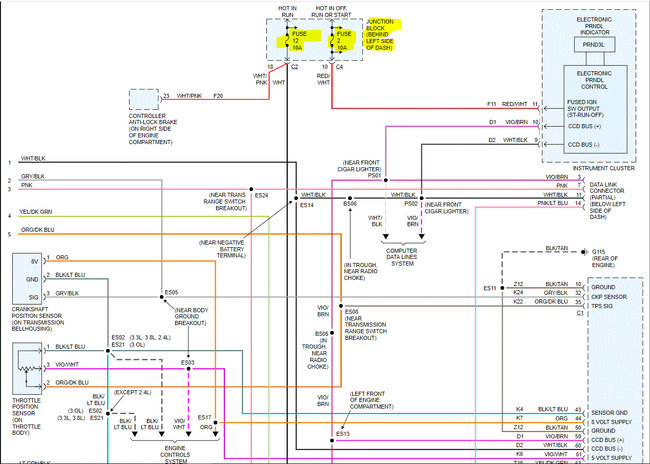Image resolution: width=650 pixels, height=464 pixels.
Task: Select the K24 circuit code
Action: tap(518, 292)
